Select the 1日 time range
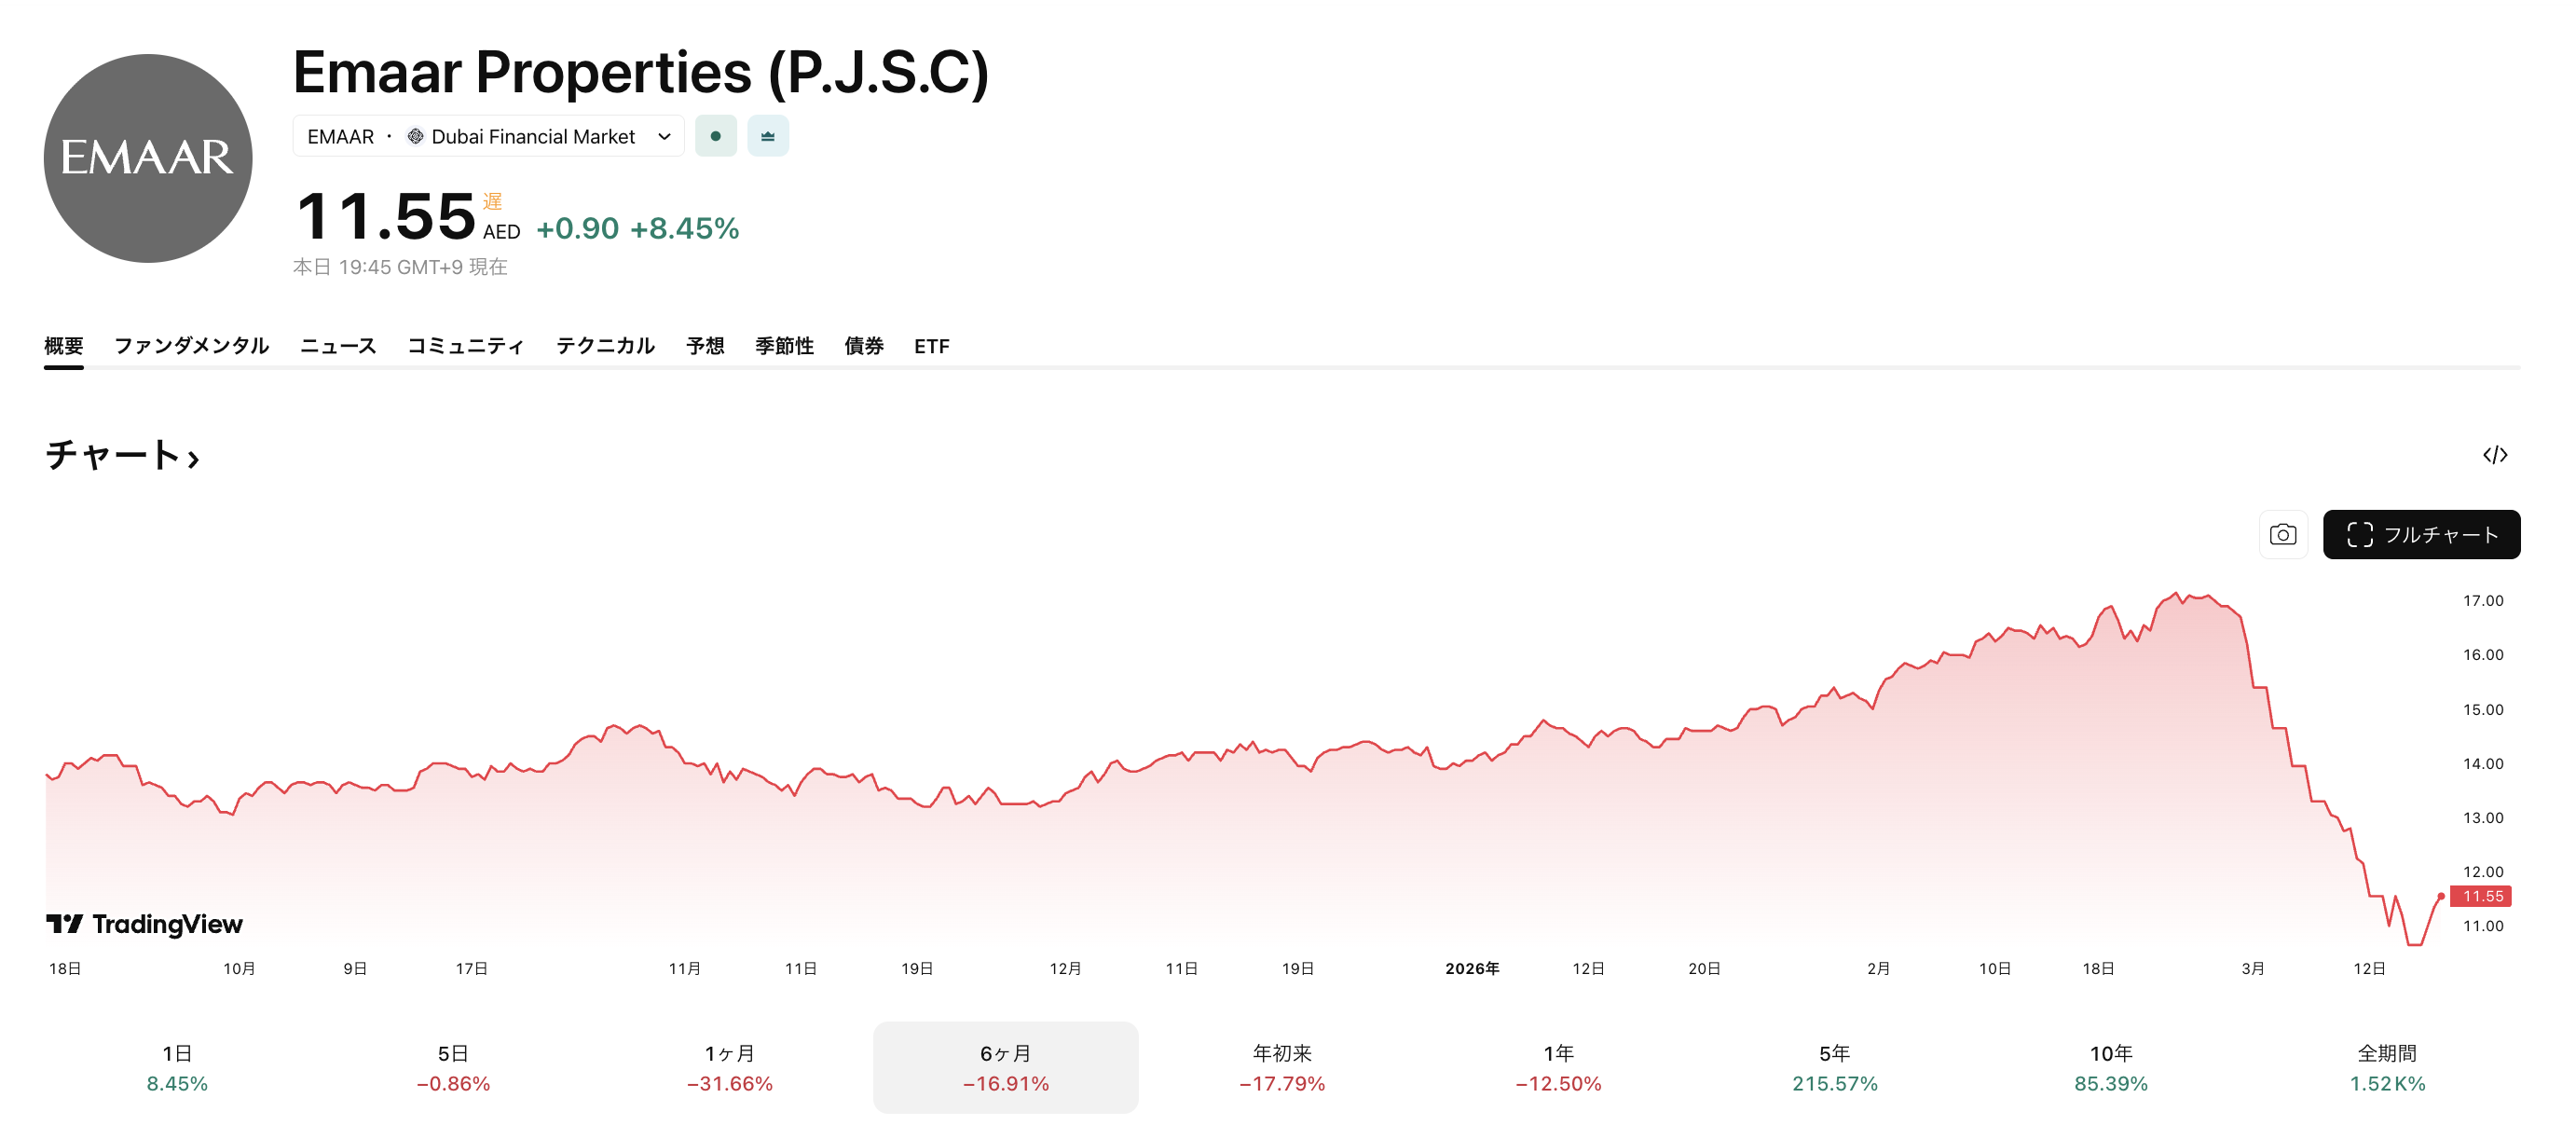 pos(177,1067)
